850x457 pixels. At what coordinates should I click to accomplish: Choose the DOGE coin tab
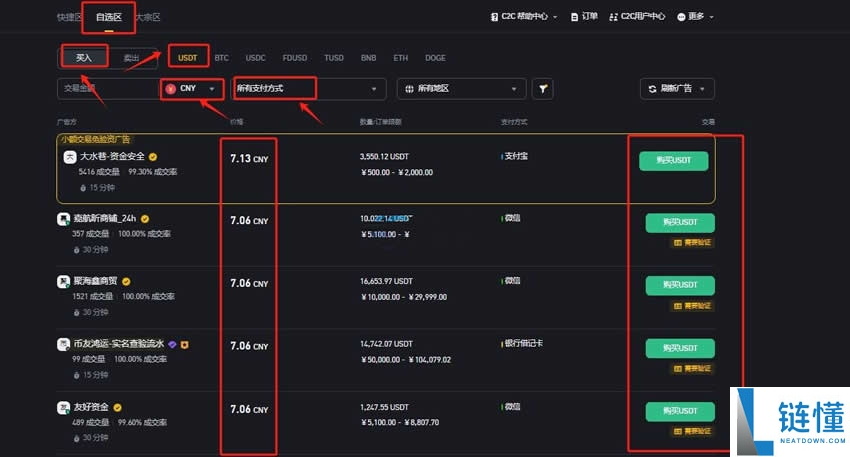point(435,57)
